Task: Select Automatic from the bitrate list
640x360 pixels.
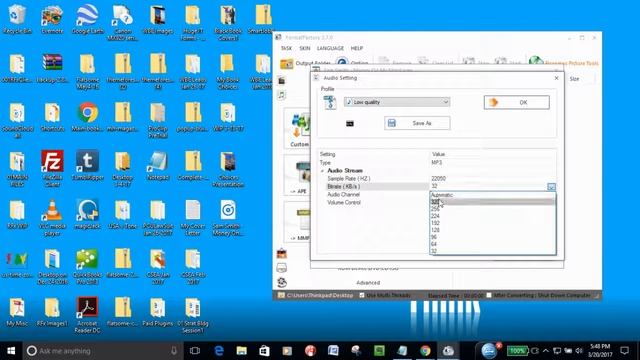Action: coord(492,195)
